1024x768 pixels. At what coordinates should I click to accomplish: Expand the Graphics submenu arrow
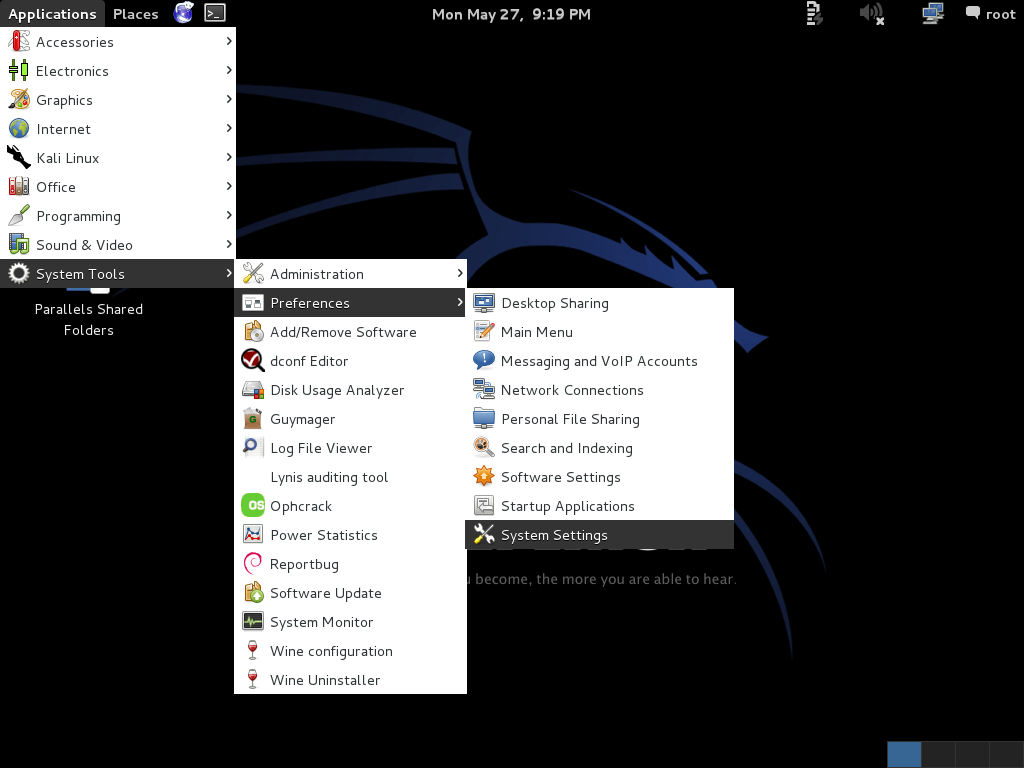tap(229, 99)
